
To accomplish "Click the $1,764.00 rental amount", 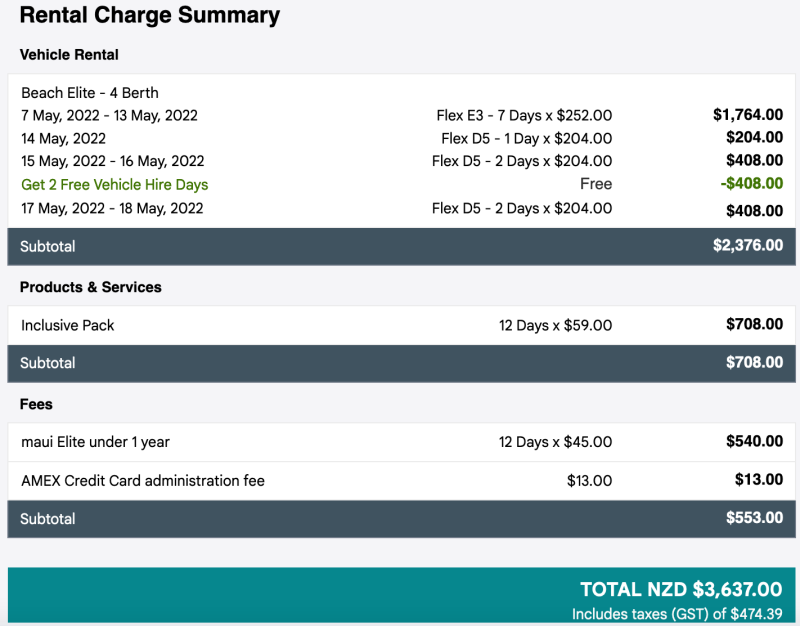I will pos(748,115).
